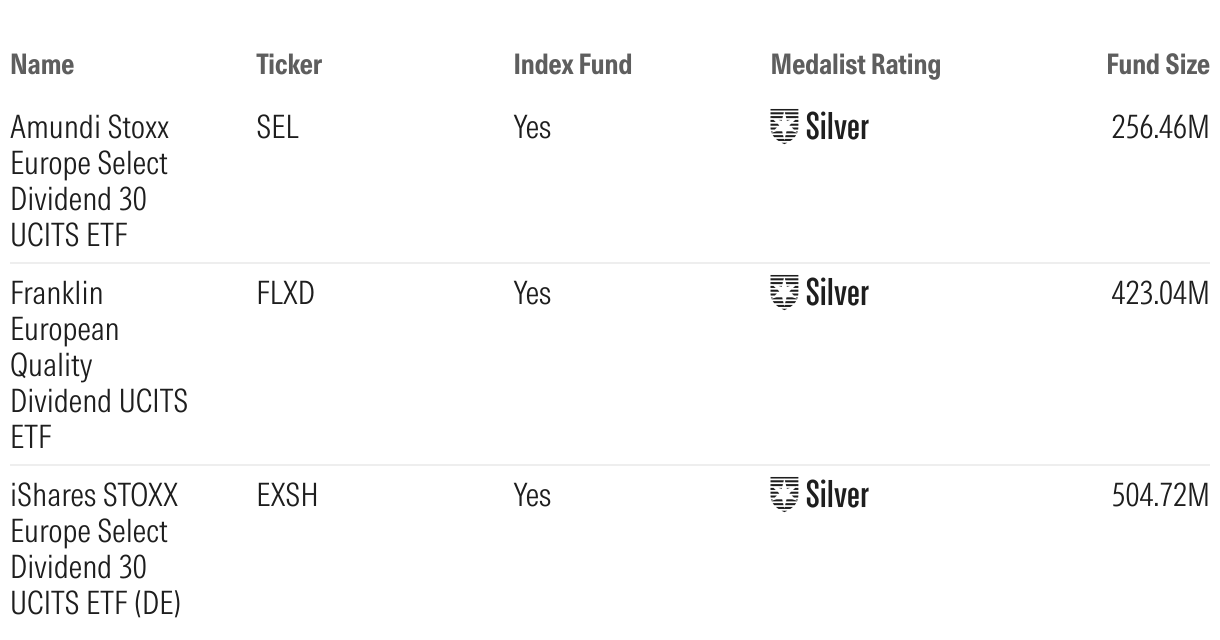This screenshot has height=640, width=1220.
Task: Select the 423.04M fund size value
Action: coord(1160,294)
